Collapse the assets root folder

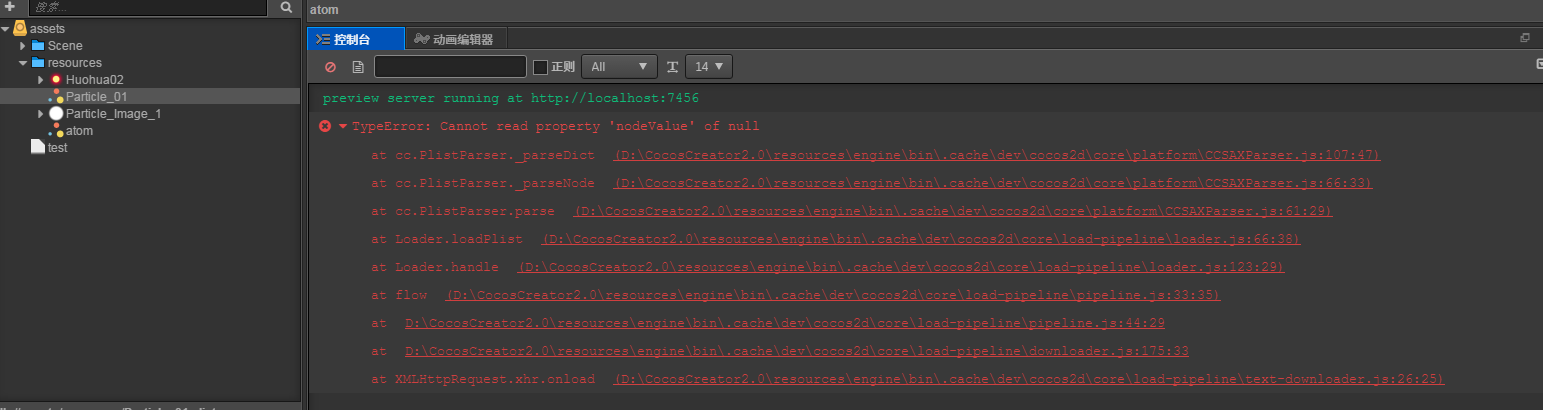tap(6, 29)
